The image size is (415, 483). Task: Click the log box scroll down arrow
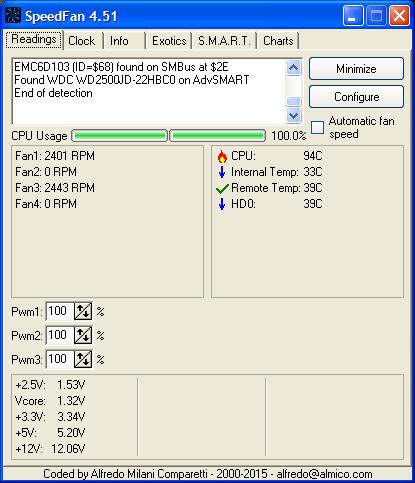[x=293, y=115]
